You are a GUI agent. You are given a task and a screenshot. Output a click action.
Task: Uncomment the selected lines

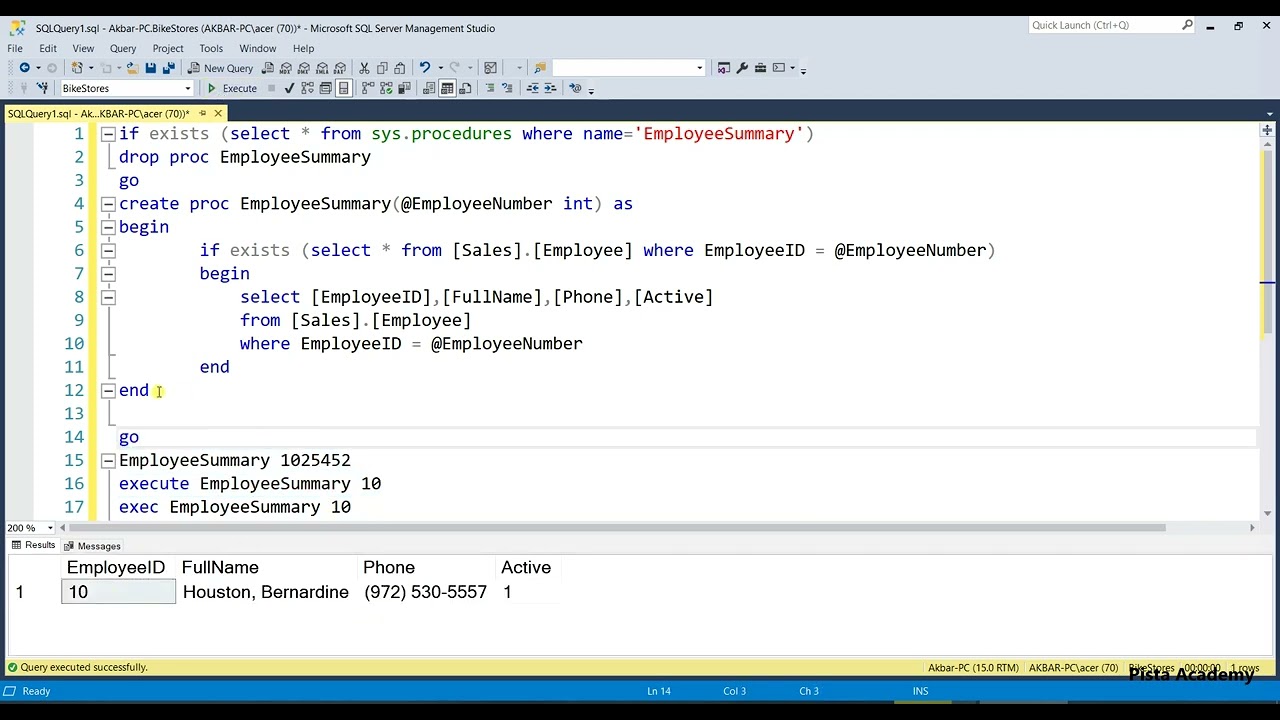point(508,88)
